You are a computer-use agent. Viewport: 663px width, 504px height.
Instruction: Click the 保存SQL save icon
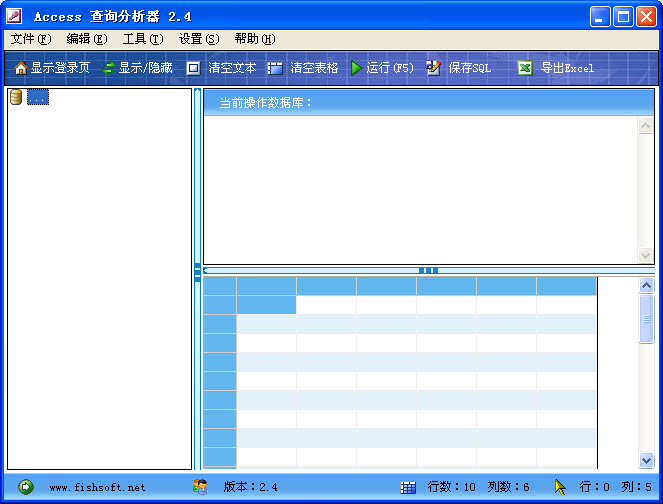[433, 68]
